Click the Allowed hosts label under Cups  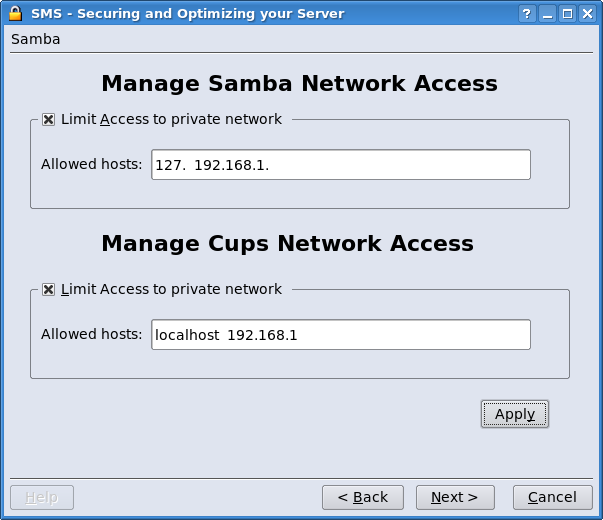pos(92,334)
